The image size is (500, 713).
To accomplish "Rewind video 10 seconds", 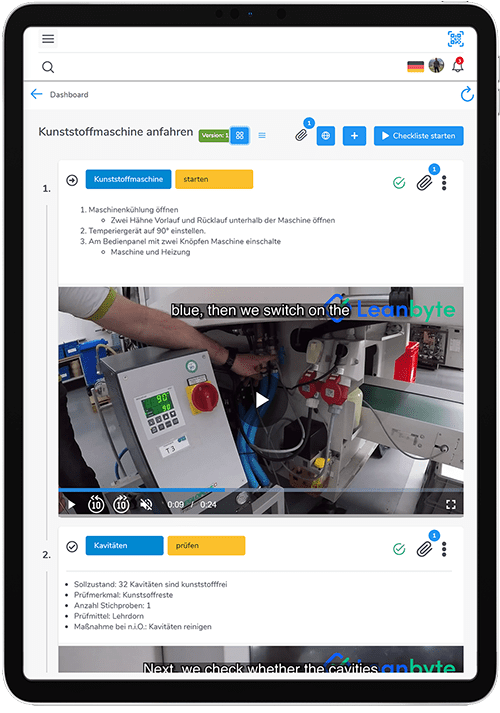I will 96,504.
